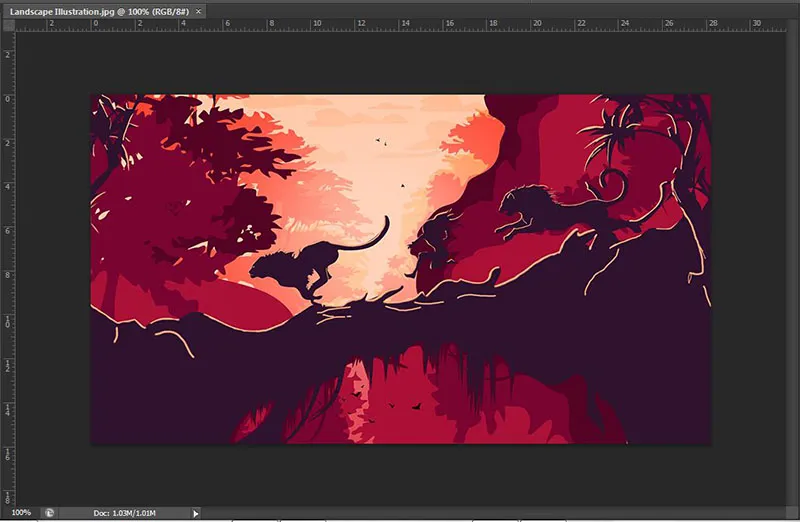The height and width of the screenshot is (522, 800).
Task: Click the status bar icon beside zoom field
Action: (x=49, y=512)
